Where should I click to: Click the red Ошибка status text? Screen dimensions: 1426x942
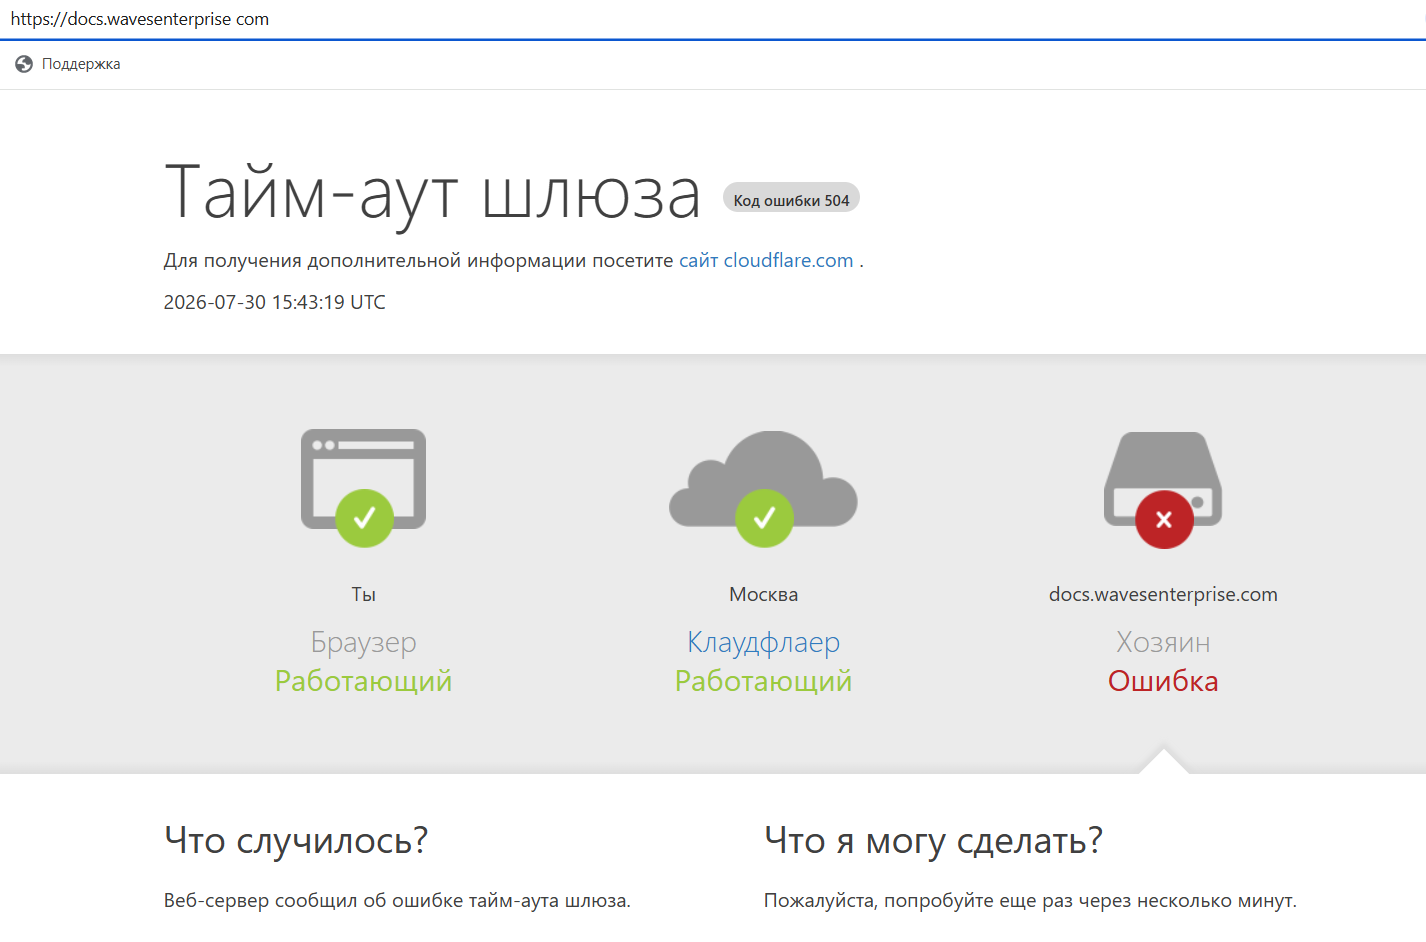point(1163,681)
